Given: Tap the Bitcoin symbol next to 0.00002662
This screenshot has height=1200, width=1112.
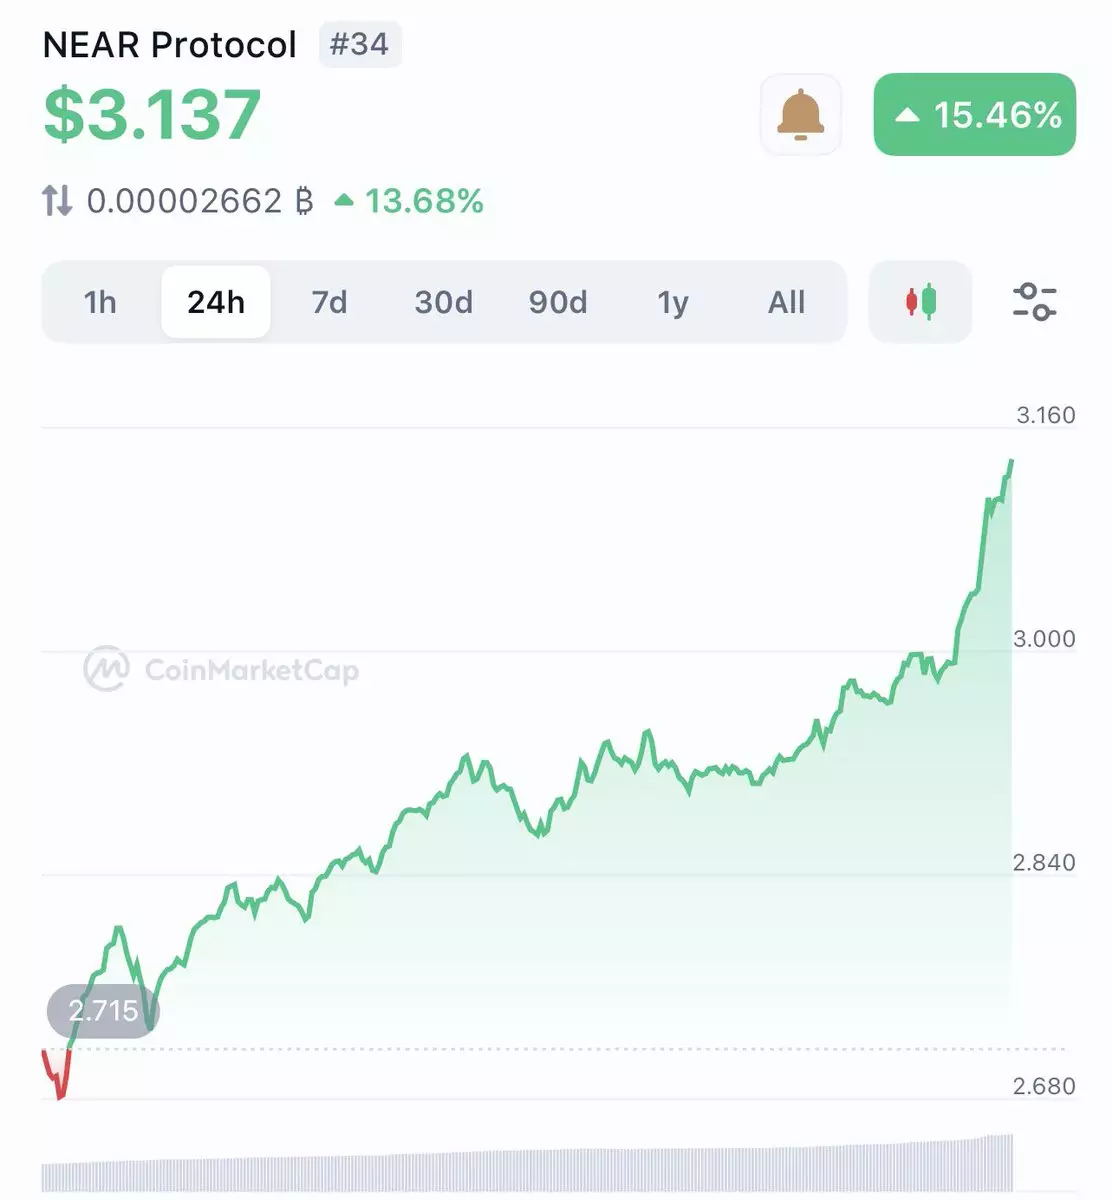Looking at the screenshot, I should coord(304,201).
